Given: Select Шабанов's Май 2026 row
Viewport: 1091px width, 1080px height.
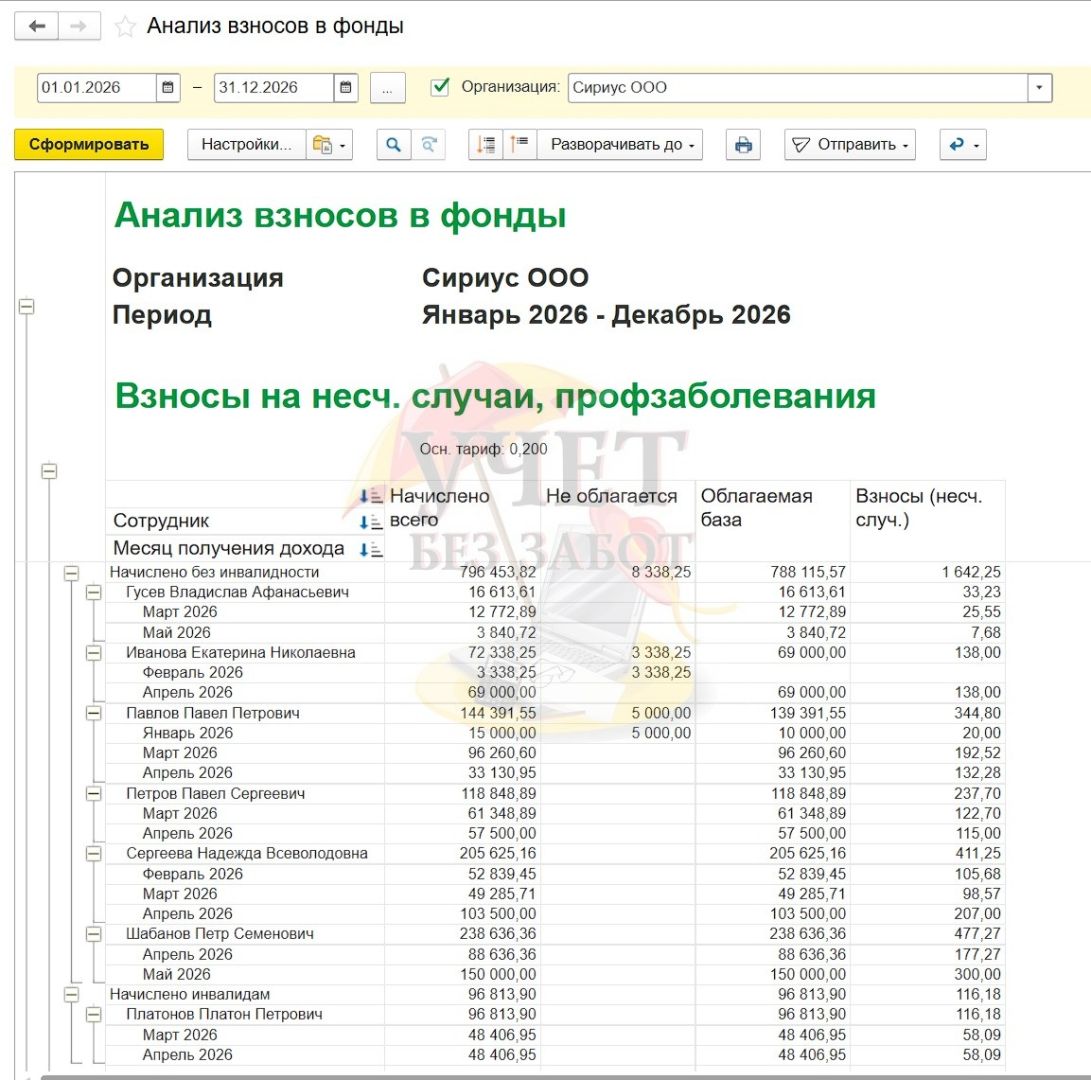Looking at the screenshot, I should 555,974.
